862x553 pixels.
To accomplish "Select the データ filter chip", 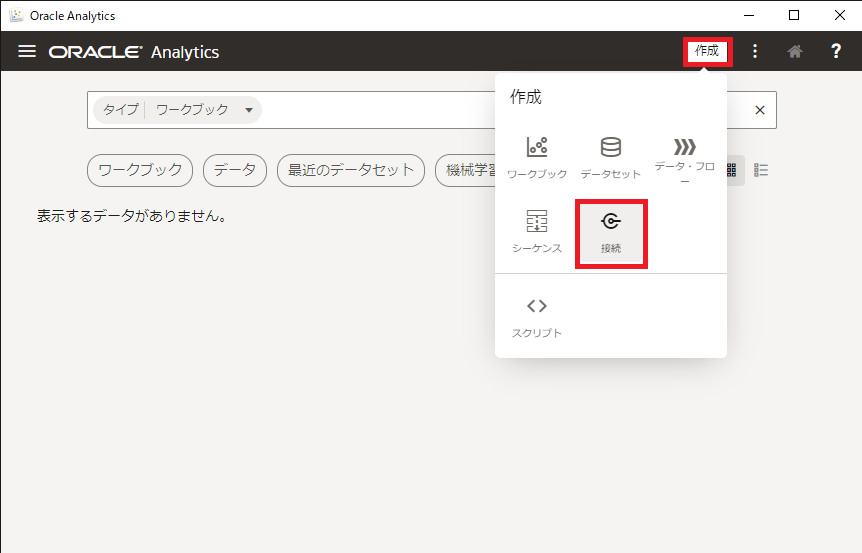I will tap(235, 170).
